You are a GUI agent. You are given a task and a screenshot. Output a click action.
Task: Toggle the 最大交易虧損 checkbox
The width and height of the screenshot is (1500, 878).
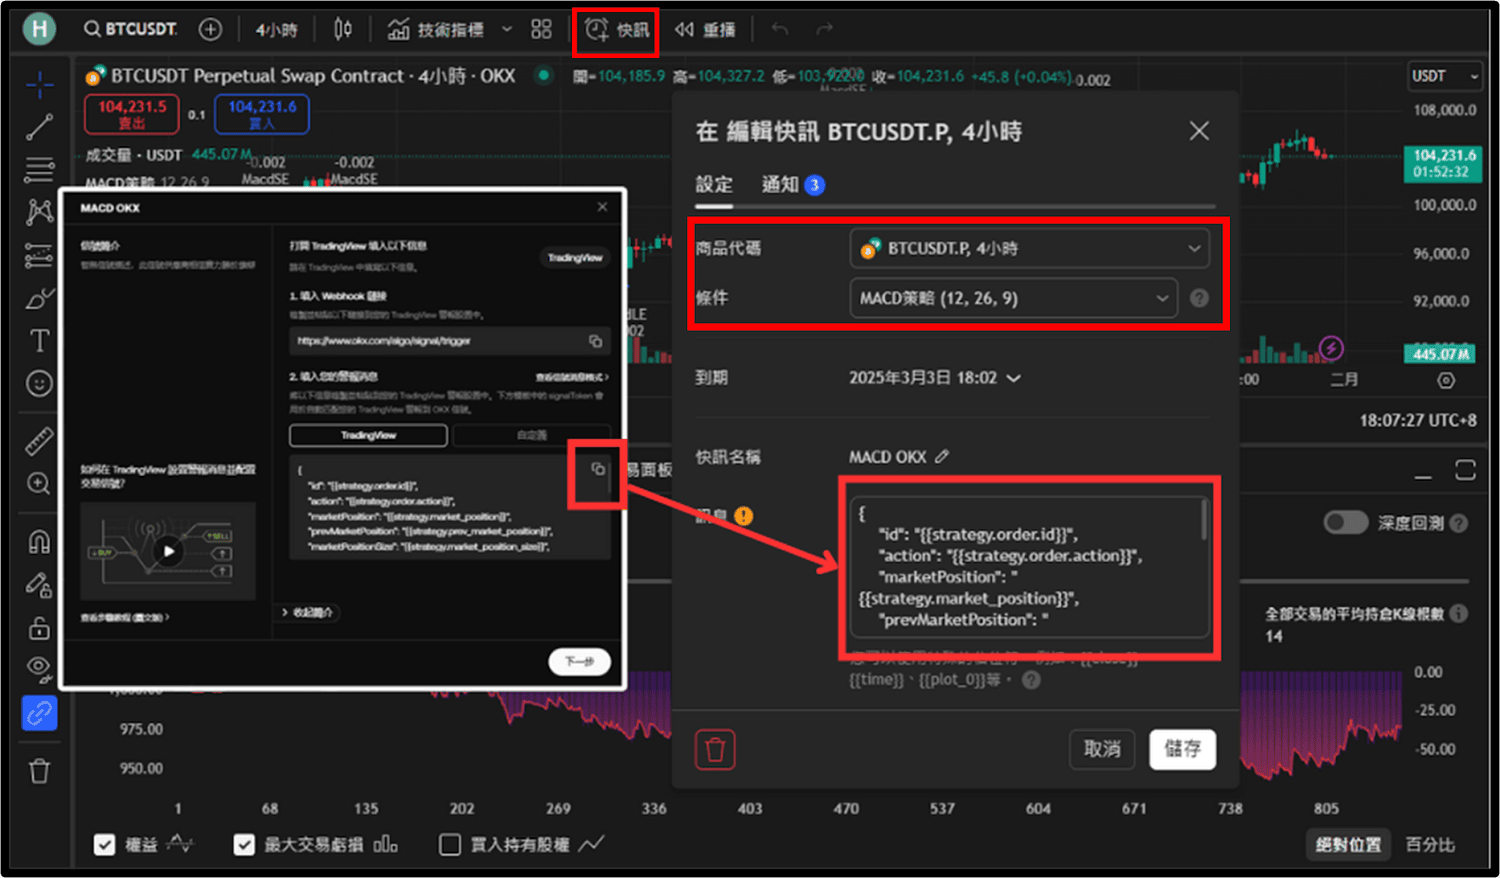tap(244, 845)
